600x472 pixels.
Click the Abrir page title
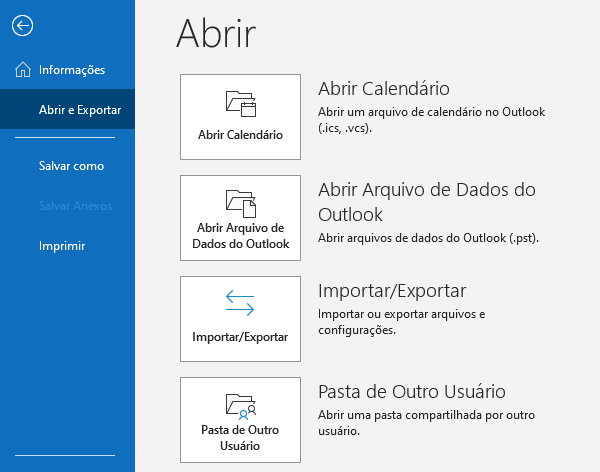pyautogui.click(x=216, y=33)
